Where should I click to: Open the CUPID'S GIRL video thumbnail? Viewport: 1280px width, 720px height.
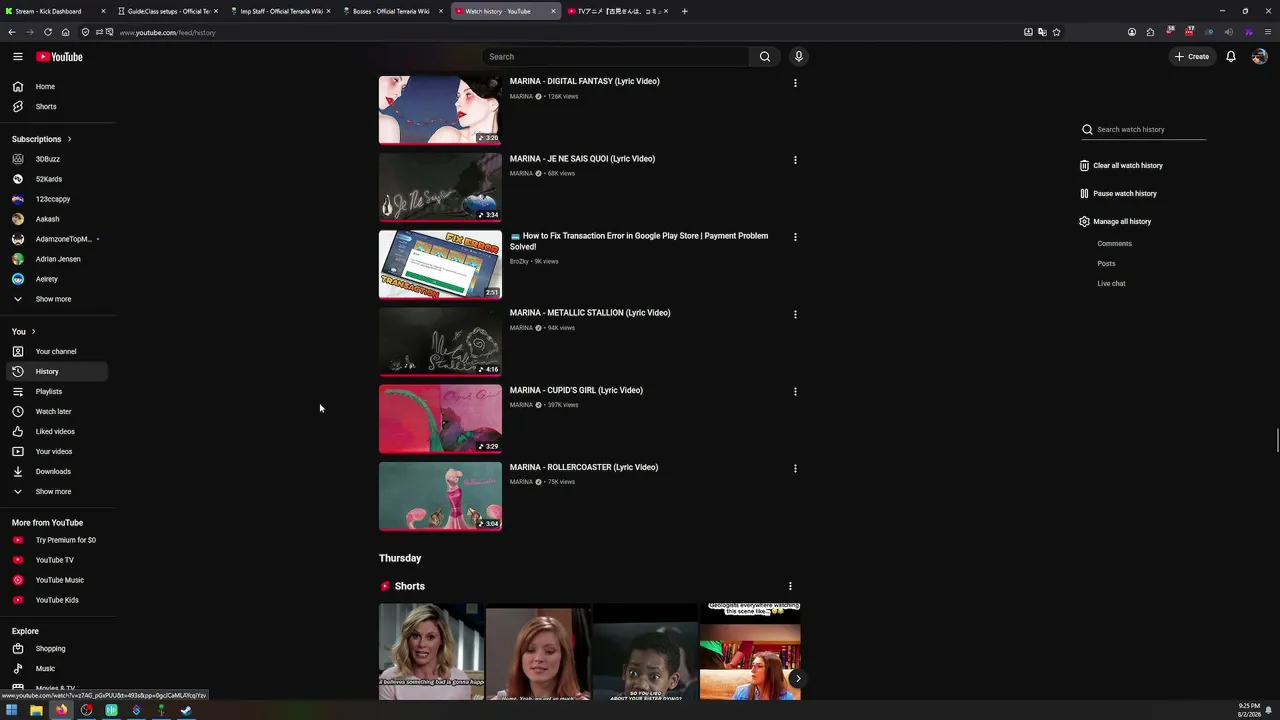pos(440,419)
